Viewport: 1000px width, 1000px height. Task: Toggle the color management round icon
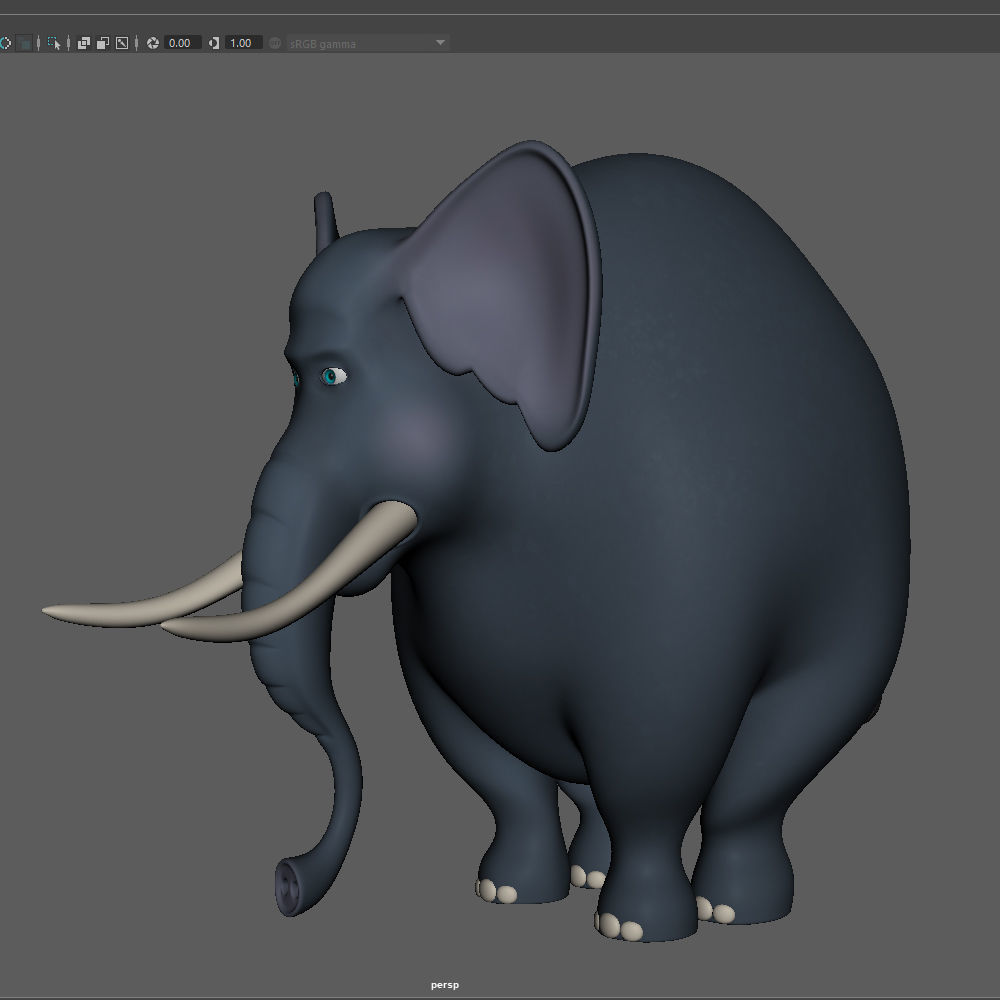click(275, 43)
